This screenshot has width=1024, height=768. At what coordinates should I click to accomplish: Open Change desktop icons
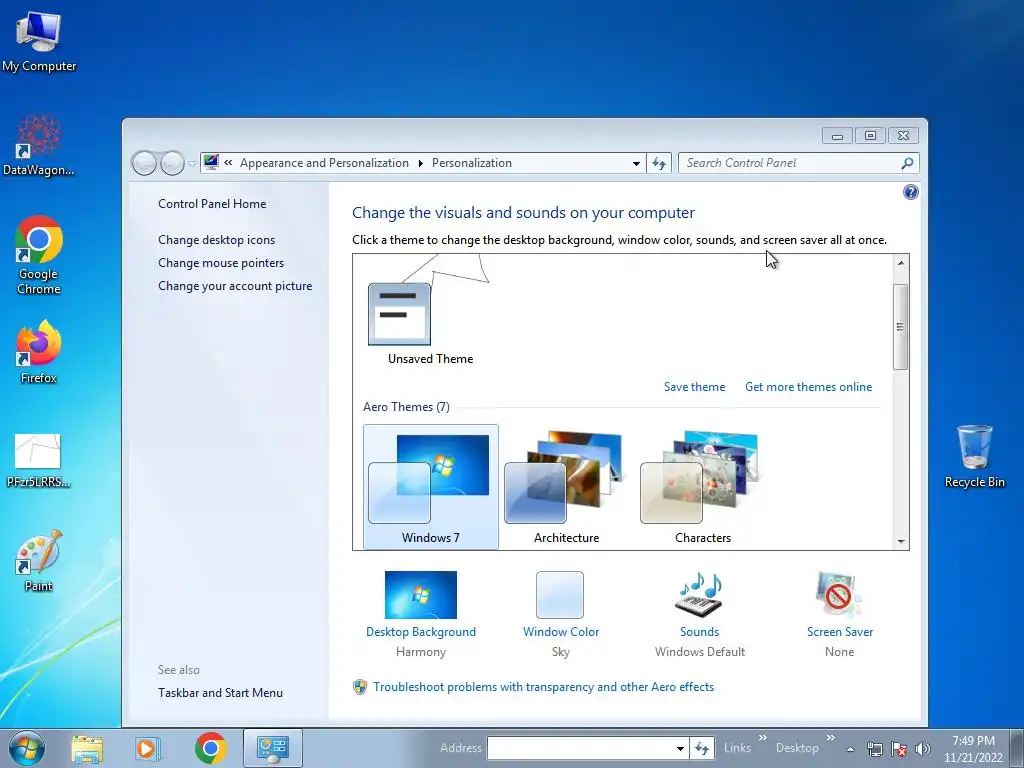(x=216, y=240)
